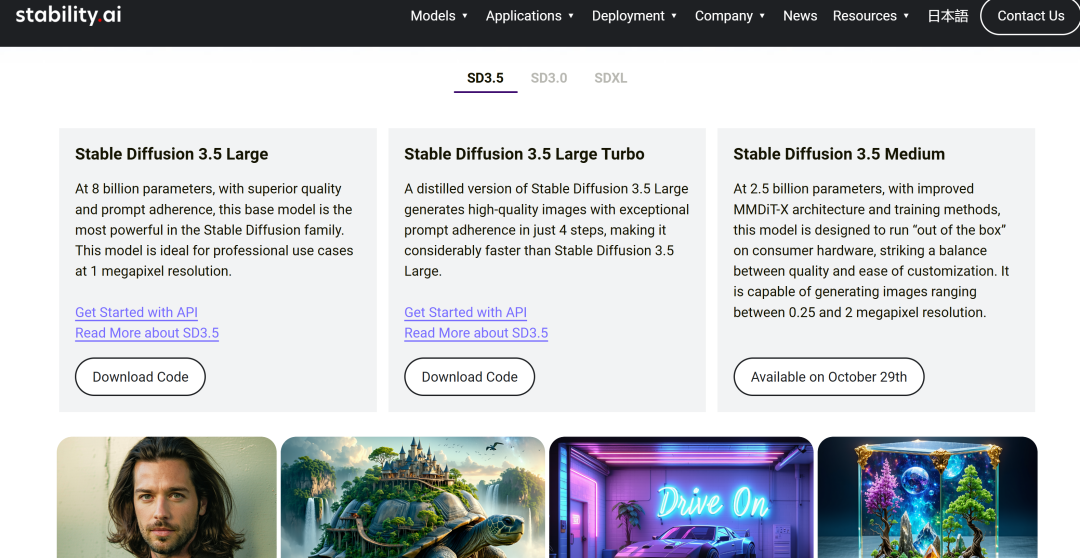Switch to the SD3.0 tab
The width and height of the screenshot is (1080, 558).
549,78
